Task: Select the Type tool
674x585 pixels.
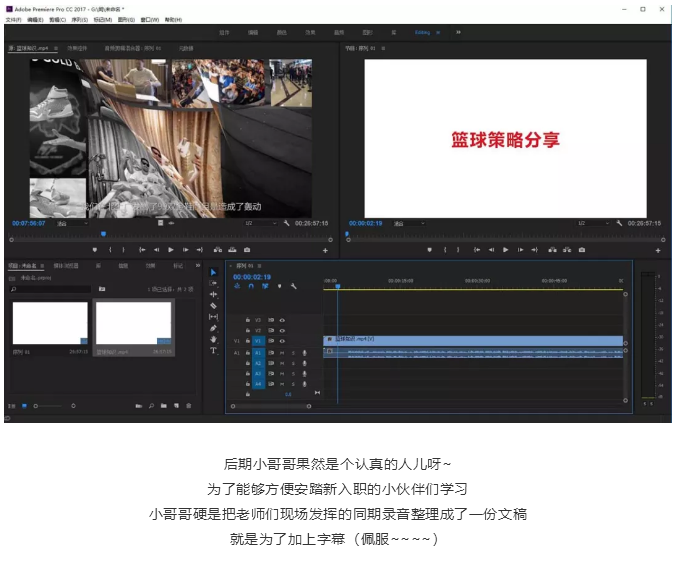Action: click(x=213, y=351)
